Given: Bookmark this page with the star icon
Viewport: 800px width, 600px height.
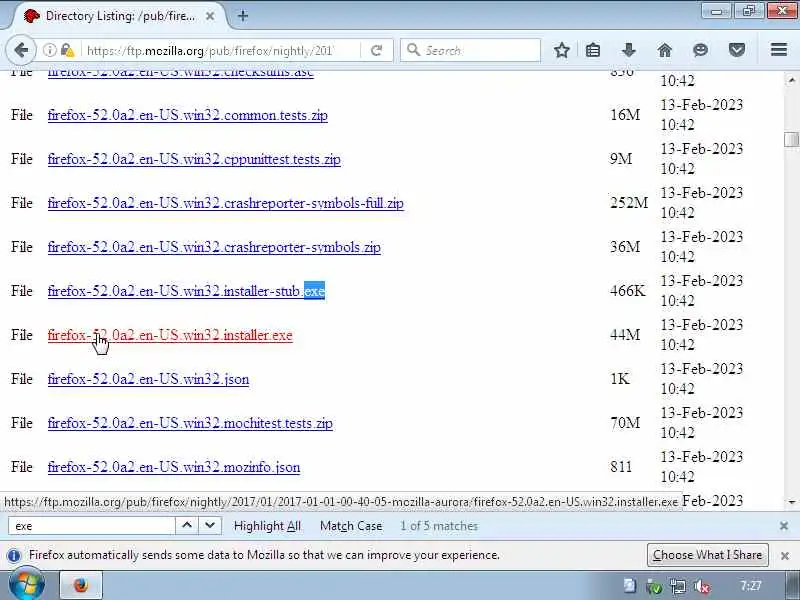Looking at the screenshot, I should 562,50.
